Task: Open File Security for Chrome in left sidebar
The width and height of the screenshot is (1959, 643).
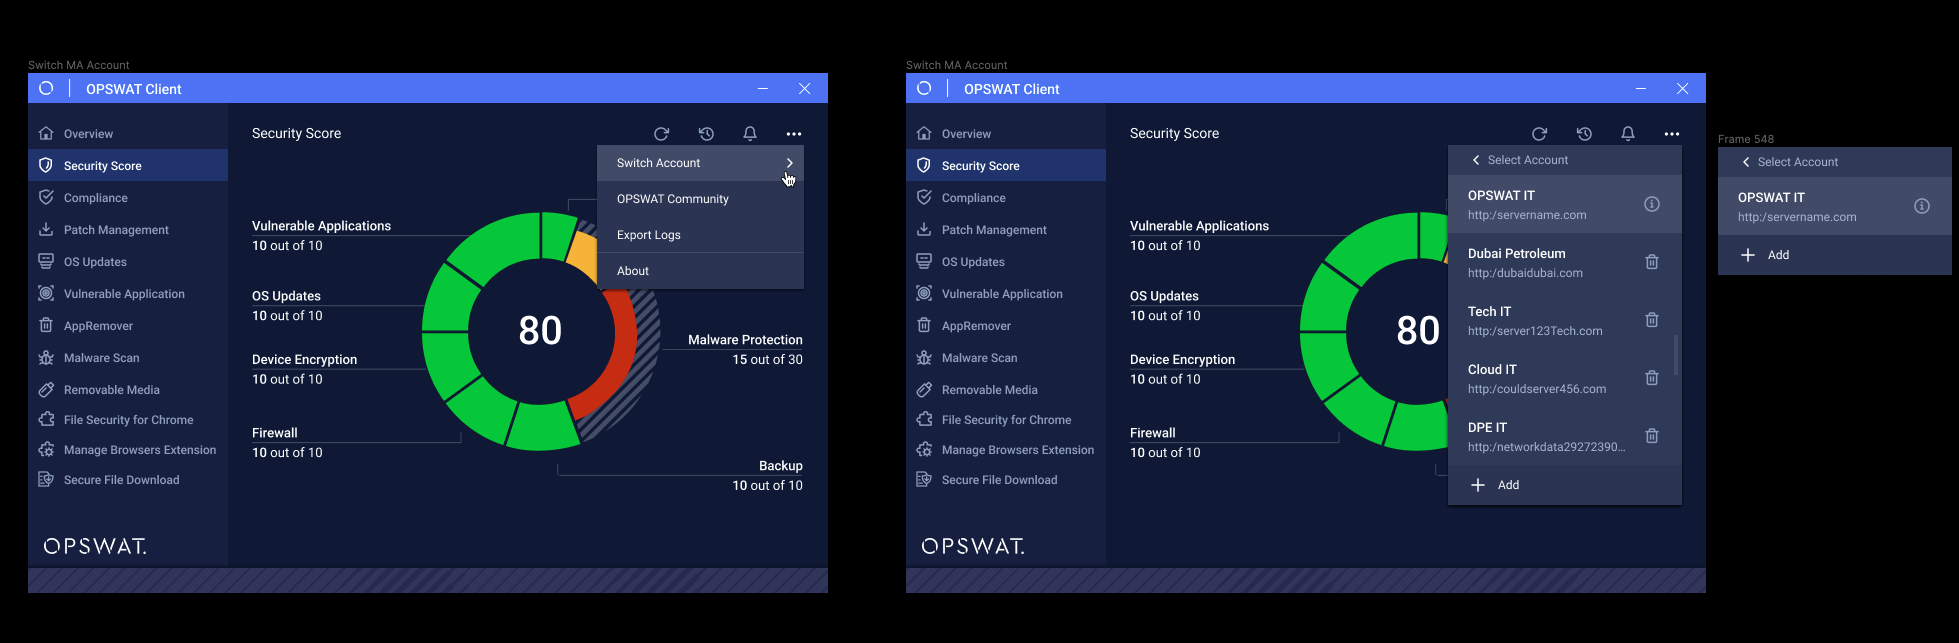Action: (x=128, y=420)
